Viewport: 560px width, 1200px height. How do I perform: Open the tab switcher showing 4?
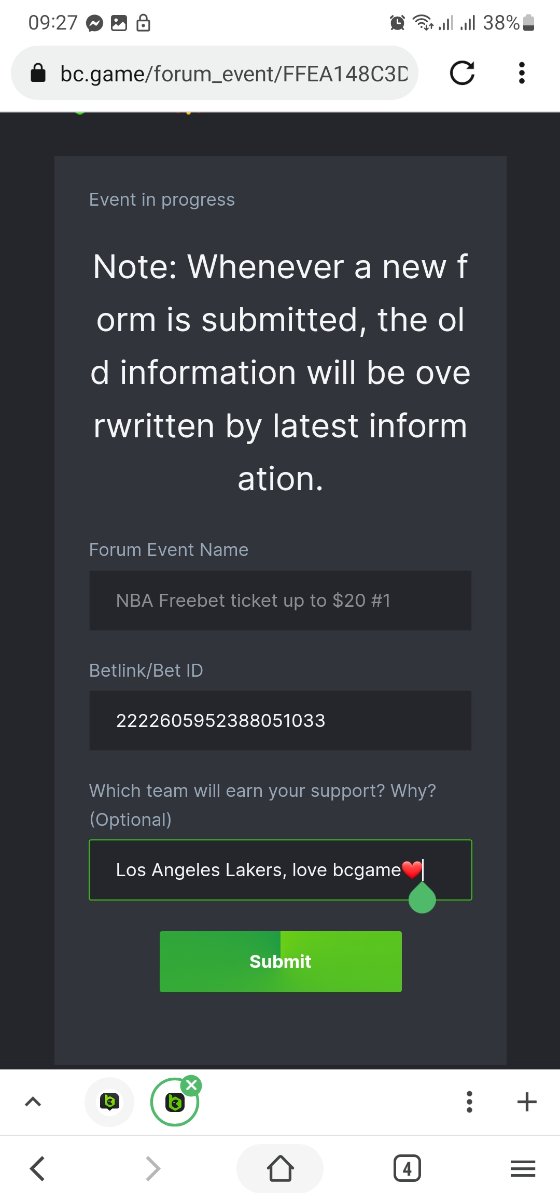pyautogui.click(x=407, y=1167)
